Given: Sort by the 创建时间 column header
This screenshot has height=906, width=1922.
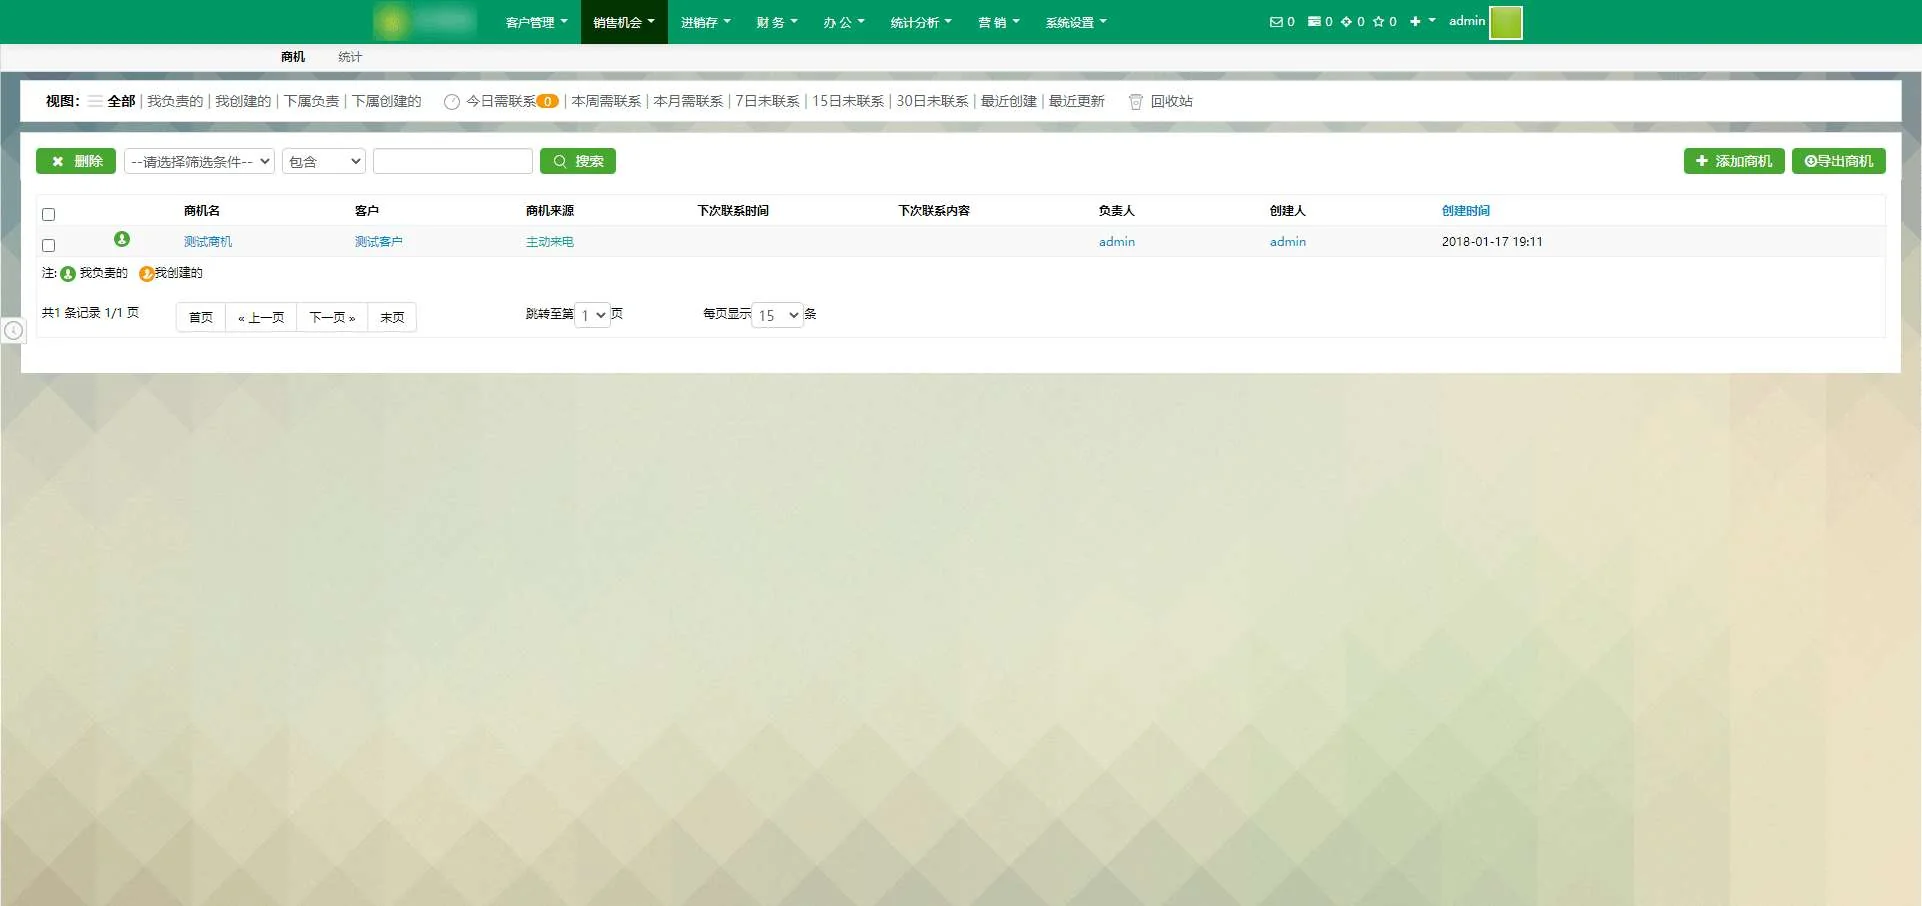Looking at the screenshot, I should tap(1465, 211).
